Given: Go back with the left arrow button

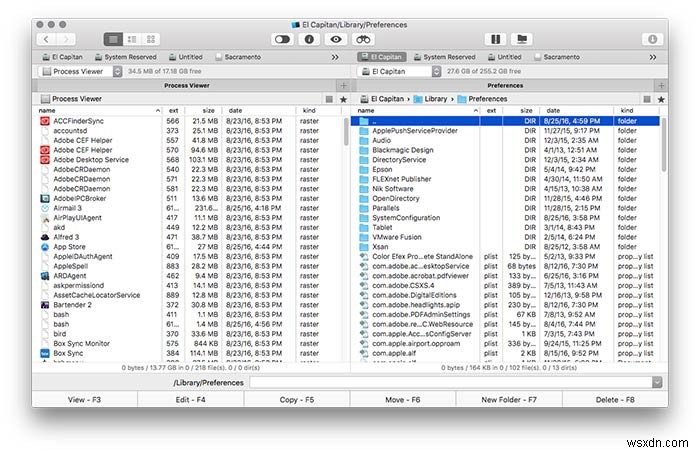Looking at the screenshot, I should (46, 39).
